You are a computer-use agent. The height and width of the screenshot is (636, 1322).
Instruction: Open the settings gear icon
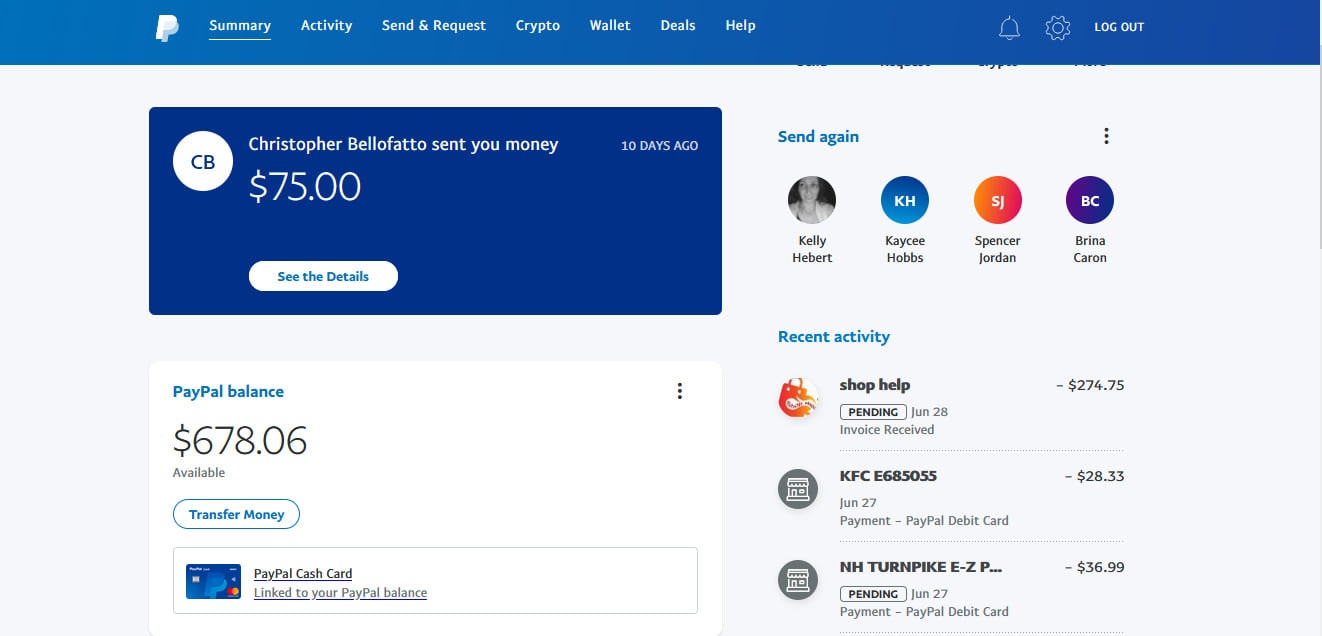tap(1058, 27)
